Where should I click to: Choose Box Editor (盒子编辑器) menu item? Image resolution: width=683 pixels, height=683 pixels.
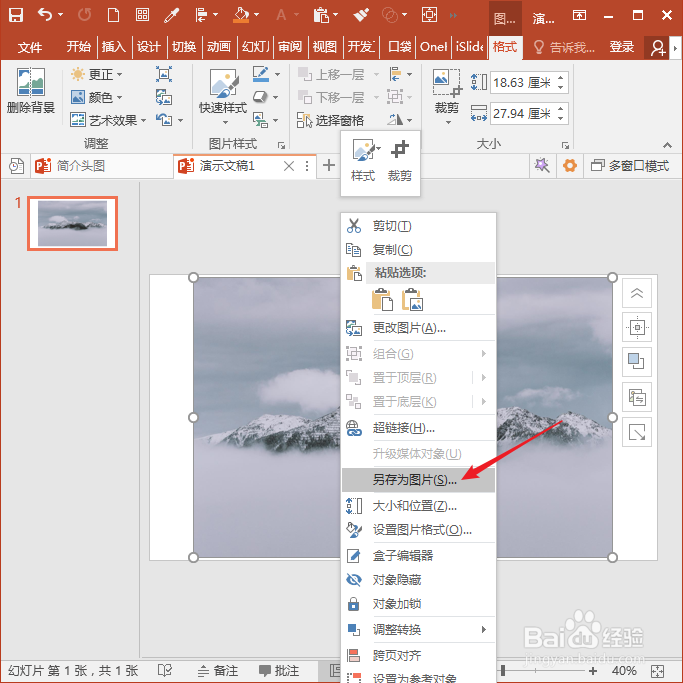coord(419,555)
